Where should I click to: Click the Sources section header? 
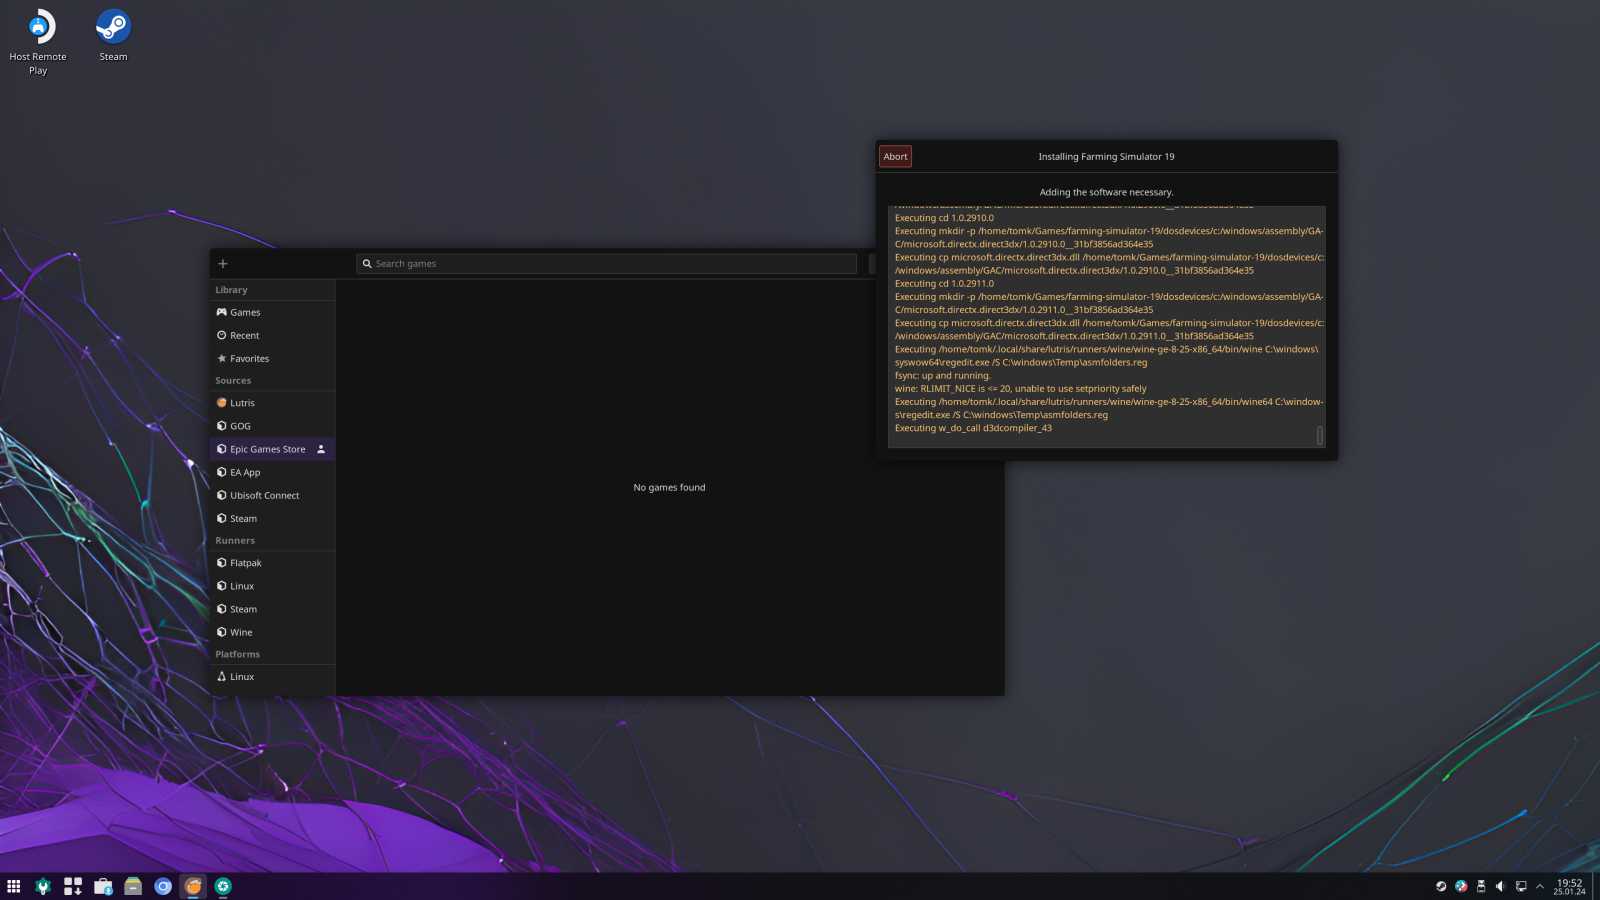click(233, 381)
